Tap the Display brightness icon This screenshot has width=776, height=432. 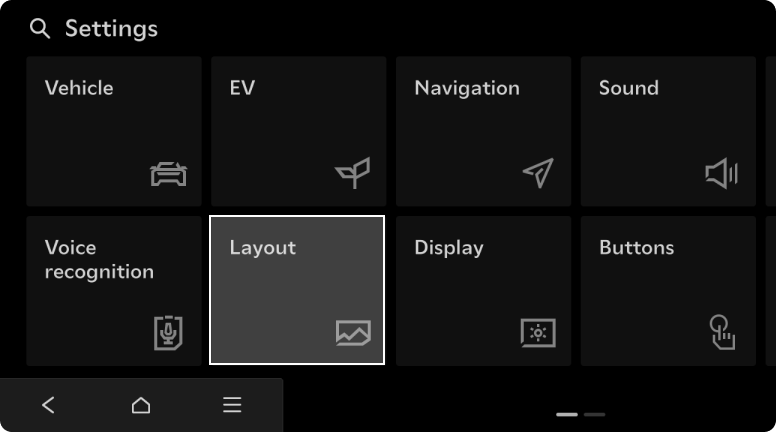(x=537, y=332)
